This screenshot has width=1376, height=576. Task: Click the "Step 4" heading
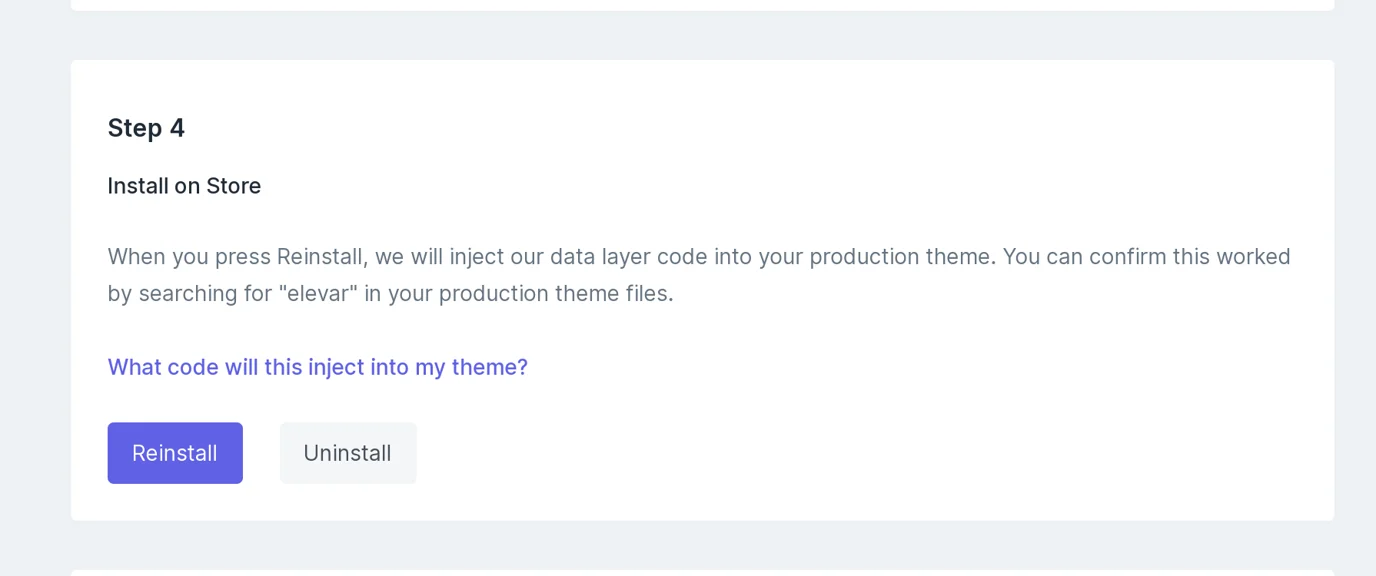click(x=146, y=128)
